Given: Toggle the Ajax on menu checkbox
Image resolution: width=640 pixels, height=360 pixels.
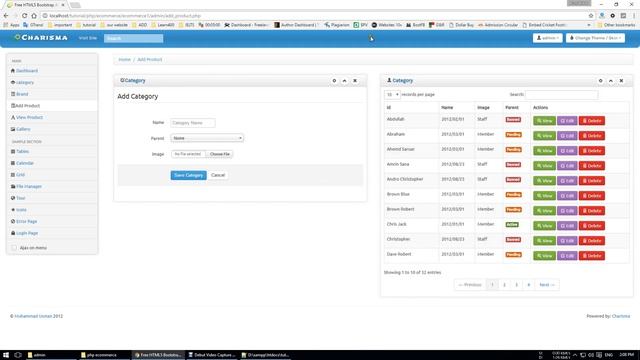Looking at the screenshot, I should pyautogui.click(x=14, y=248).
